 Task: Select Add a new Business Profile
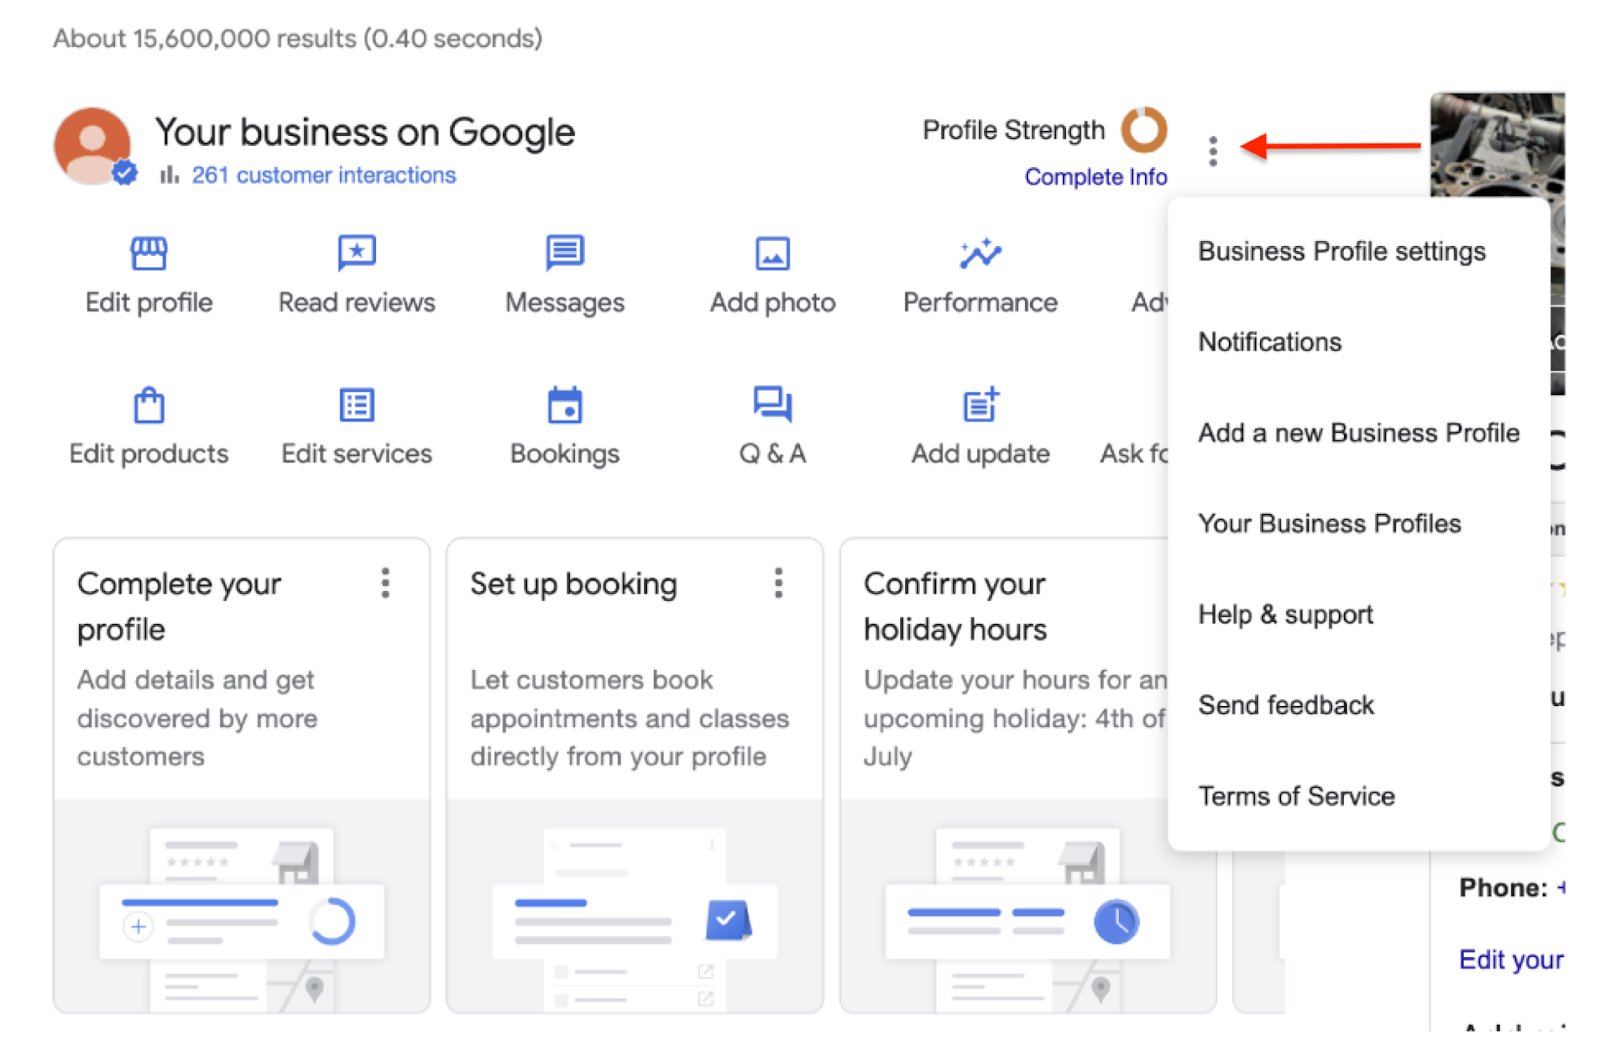pyautogui.click(x=1358, y=433)
